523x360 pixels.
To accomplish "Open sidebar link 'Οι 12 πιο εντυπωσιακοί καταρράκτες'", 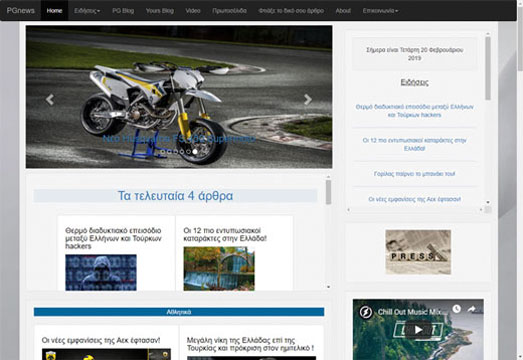I will click(414, 144).
